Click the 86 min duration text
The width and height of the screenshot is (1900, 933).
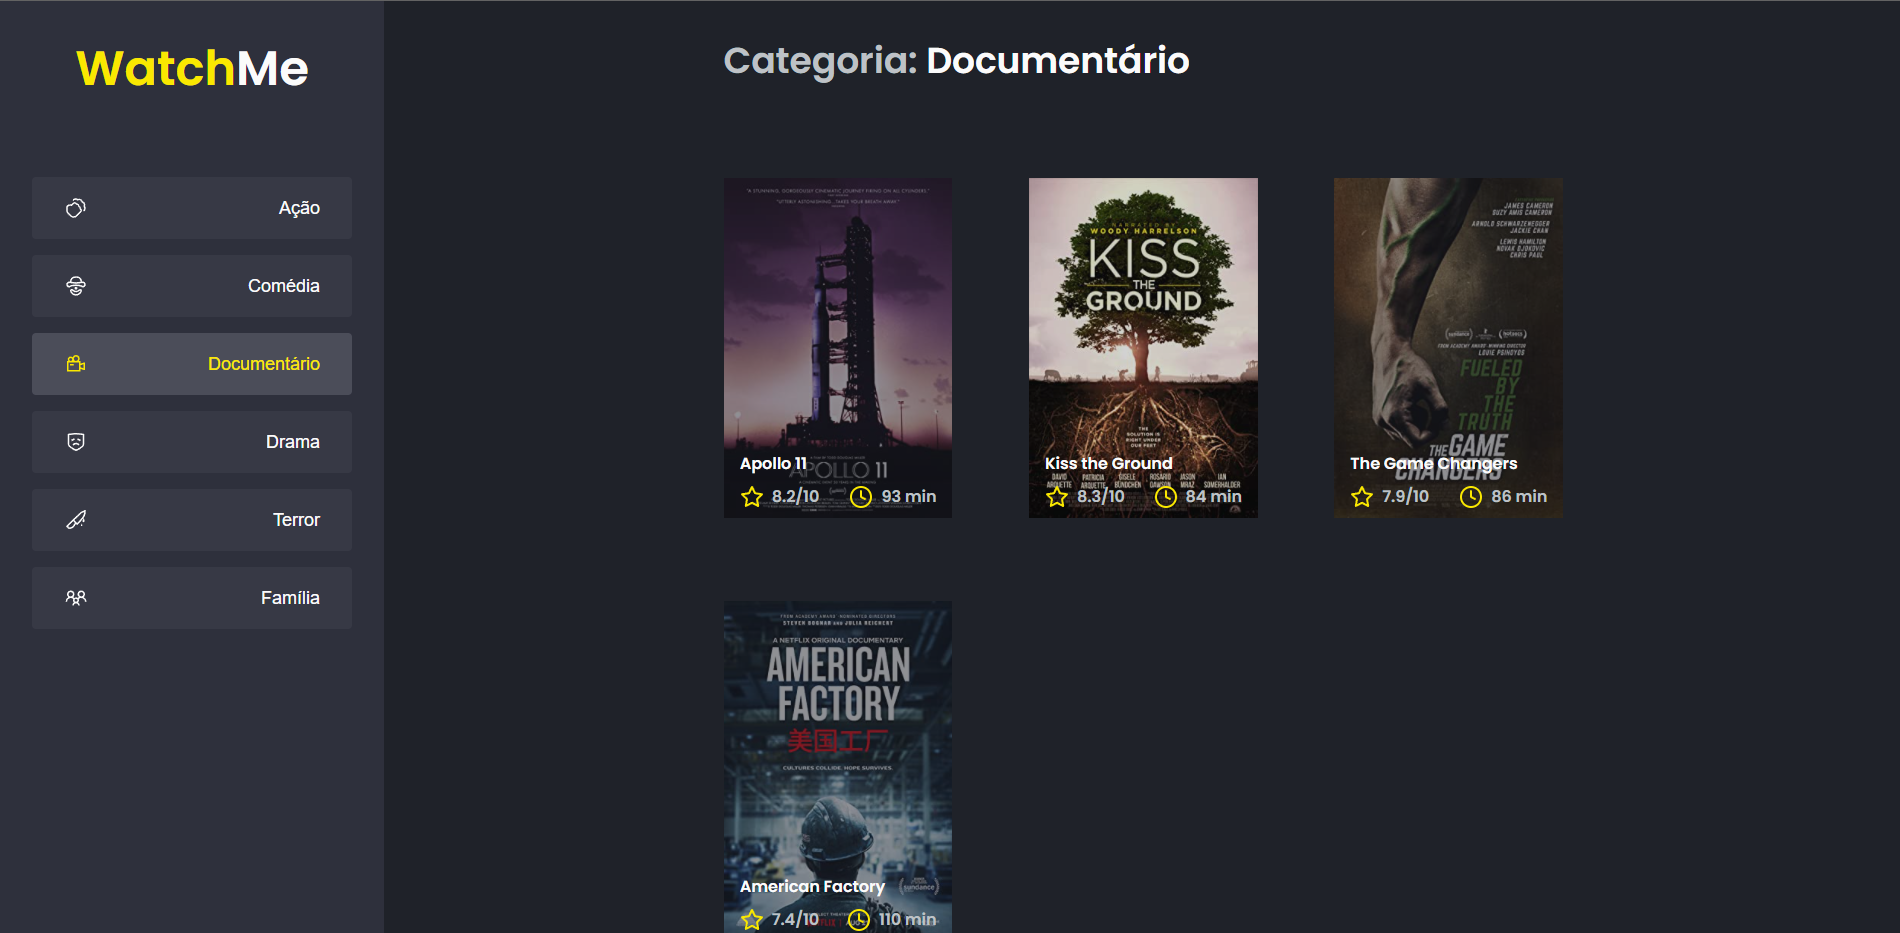pos(1519,496)
